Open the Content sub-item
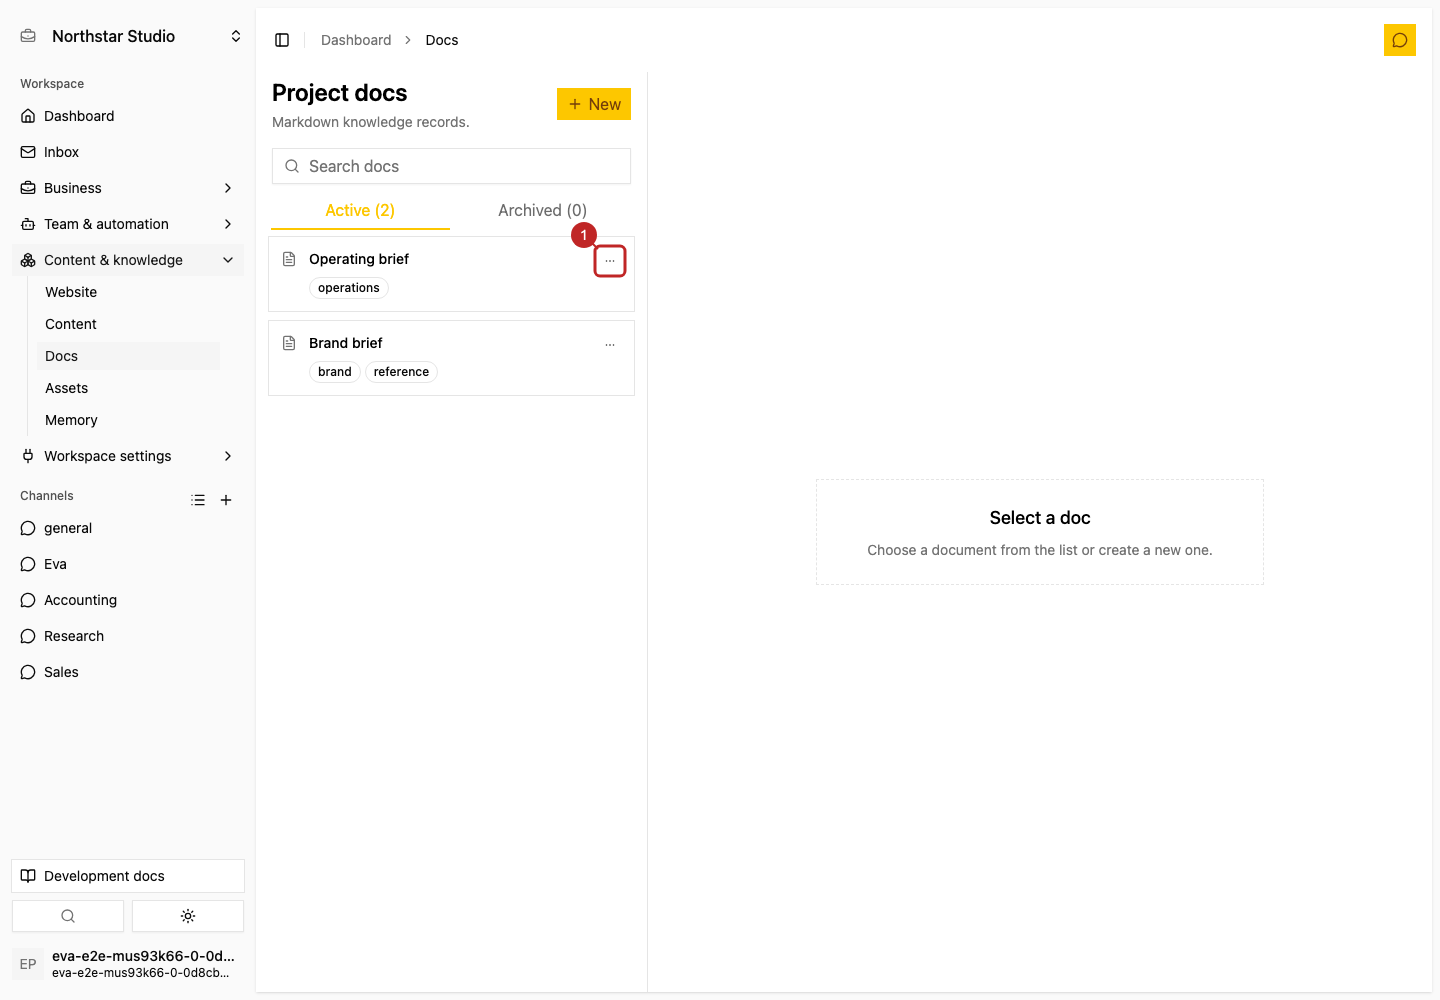 pos(128,324)
